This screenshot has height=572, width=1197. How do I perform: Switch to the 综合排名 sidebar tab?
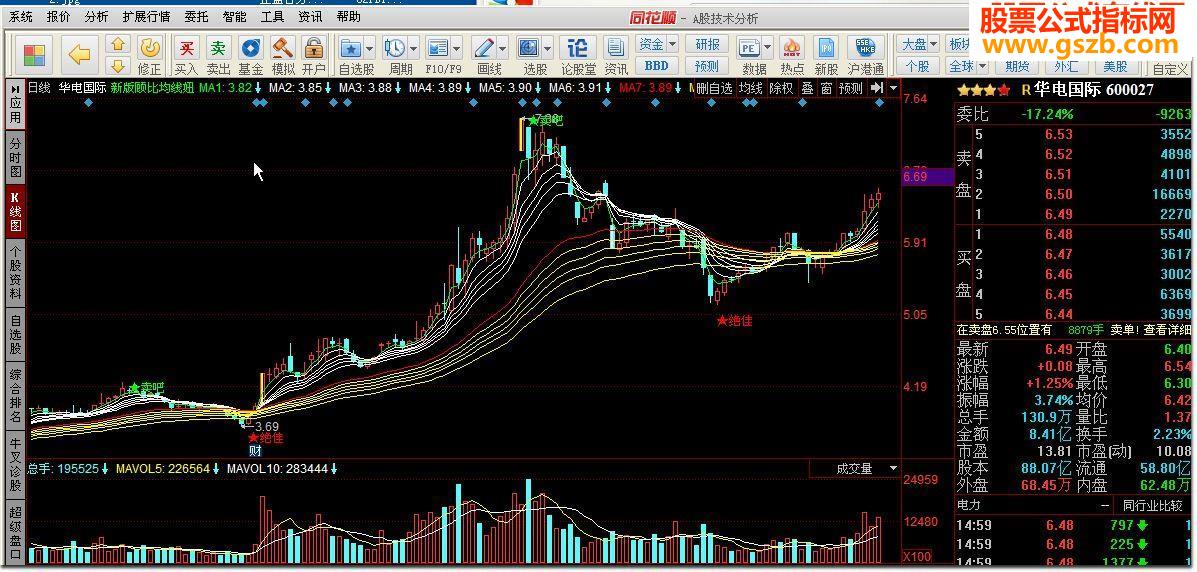pyautogui.click(x=15, y=396)
